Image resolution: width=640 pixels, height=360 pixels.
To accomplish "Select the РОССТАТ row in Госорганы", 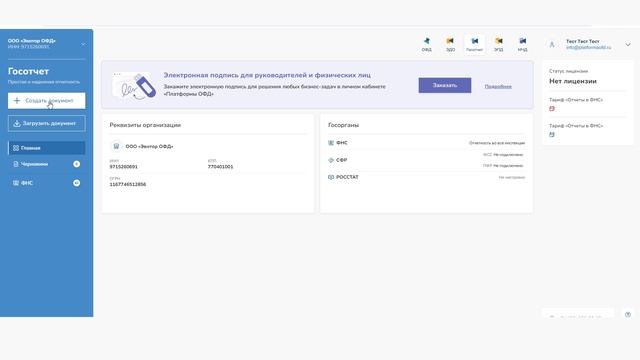I will pyautogui.click(x=427, y=177).
